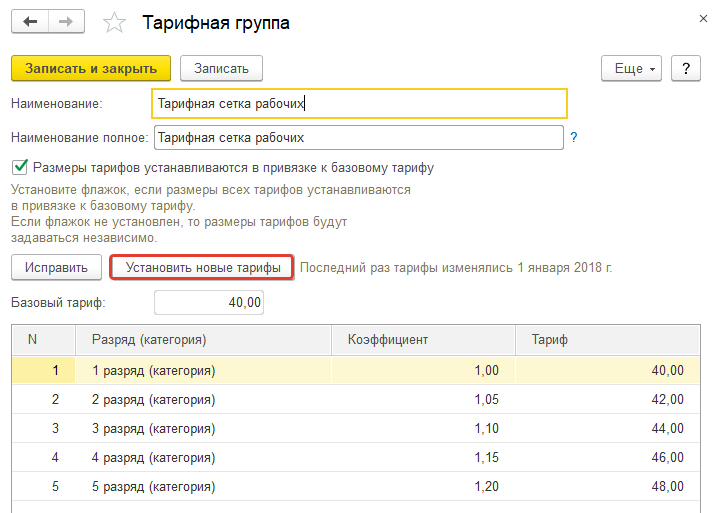
Task: Add form to favorites with star icon
Action: coord(115,22)
